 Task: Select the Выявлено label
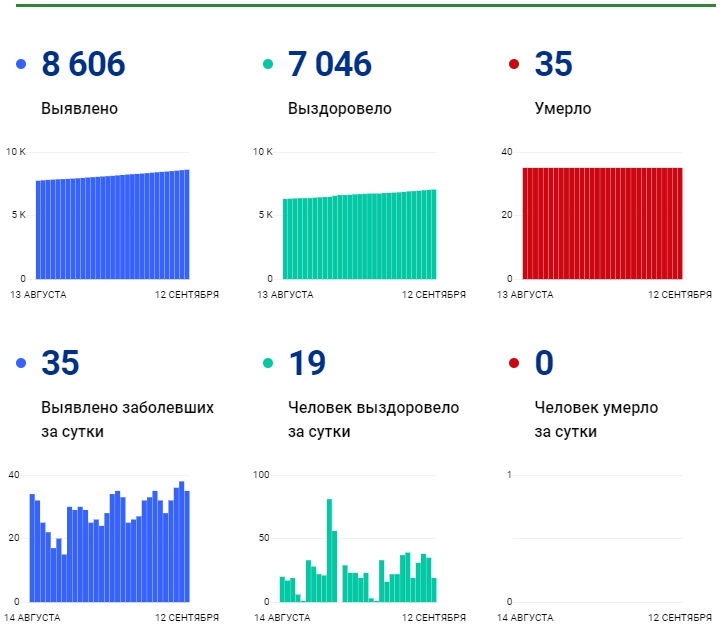[x=79, y=109]
